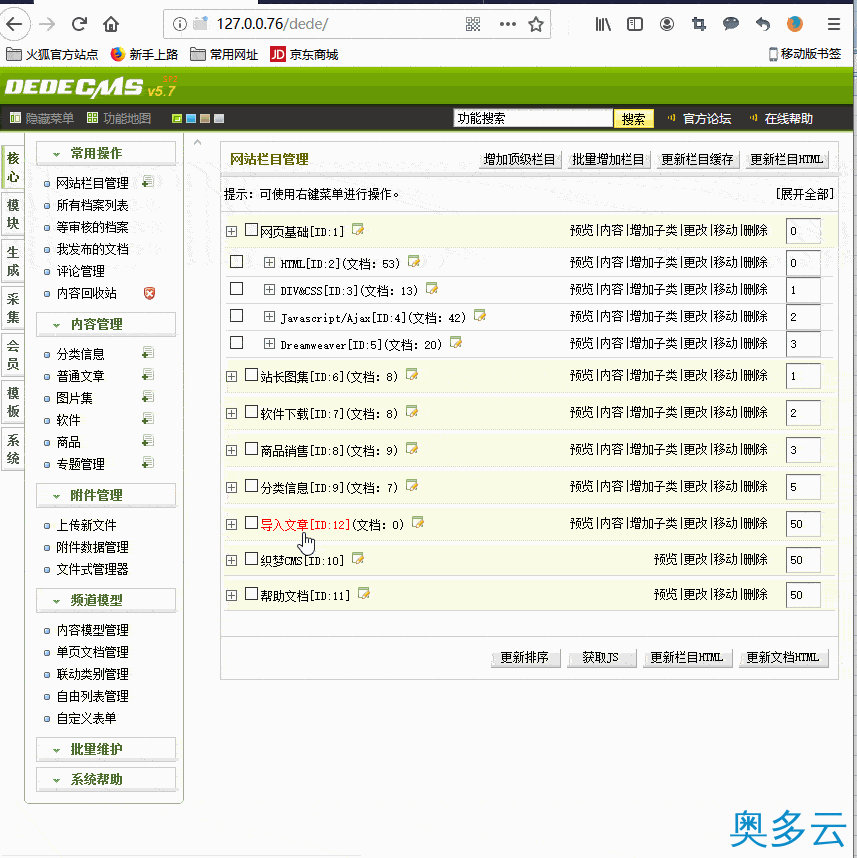Switch to the 模块 side tab
Viewport: 857px width, 858px height.
(x=13, y=214)
